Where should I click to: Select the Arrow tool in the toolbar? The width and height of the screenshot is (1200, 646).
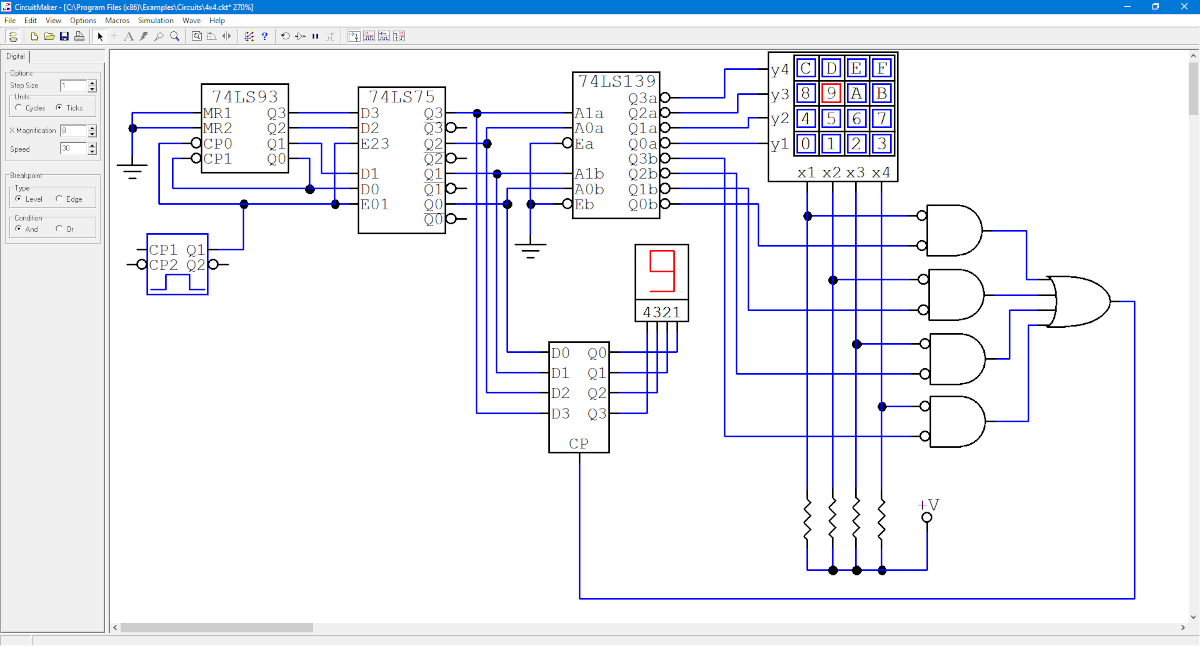pos(99,34)
